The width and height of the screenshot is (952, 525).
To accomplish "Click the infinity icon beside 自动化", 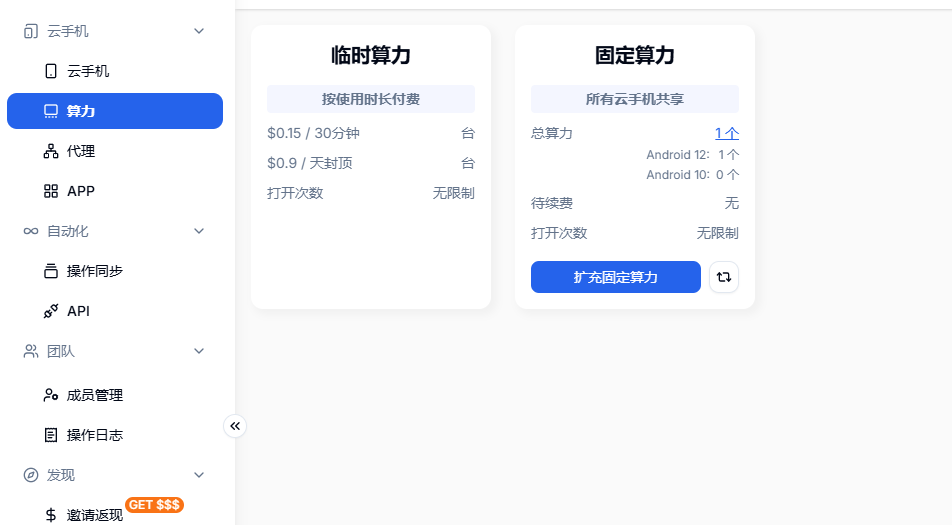I will click(30, 231).
